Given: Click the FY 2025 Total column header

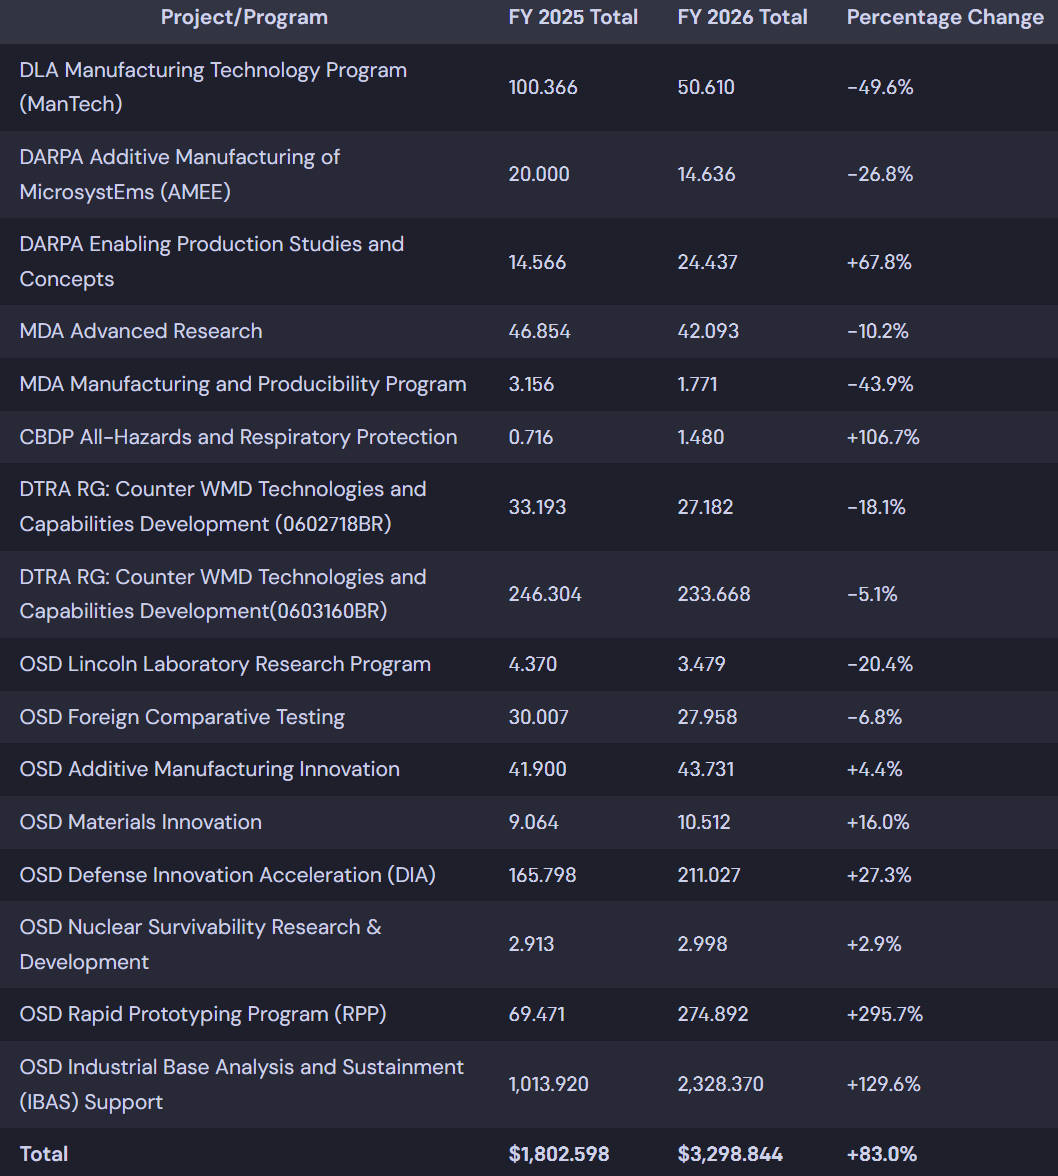Looking at the screenshot, I should pos(573,17).
